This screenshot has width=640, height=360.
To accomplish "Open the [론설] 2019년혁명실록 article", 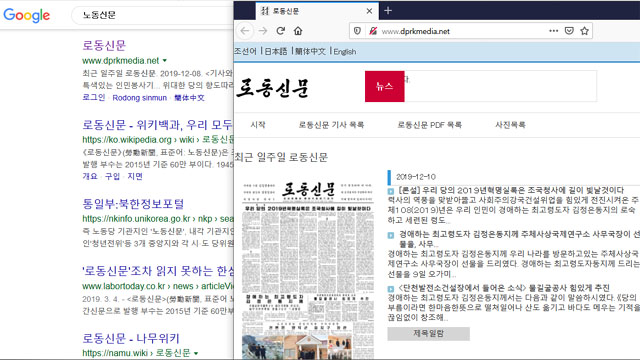I will click(x=511, y=190).
